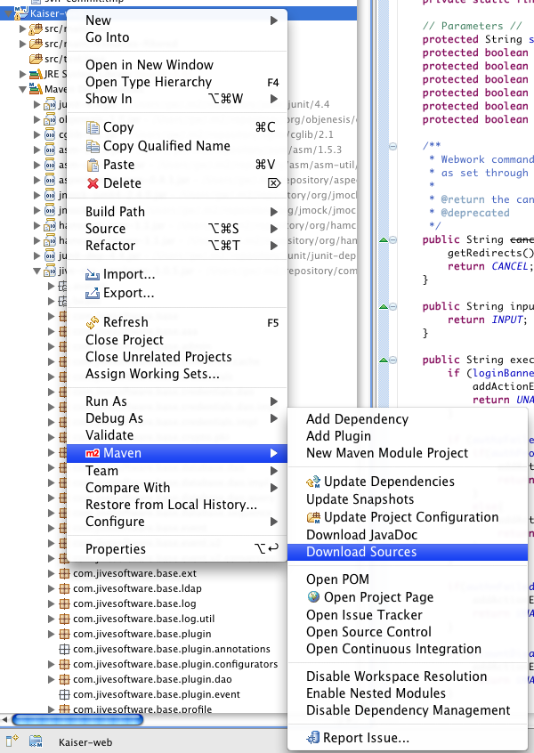This screenshot has height=753, width=534.
Task: Open the Run As submenu
Action: click(x=177, y=401)
